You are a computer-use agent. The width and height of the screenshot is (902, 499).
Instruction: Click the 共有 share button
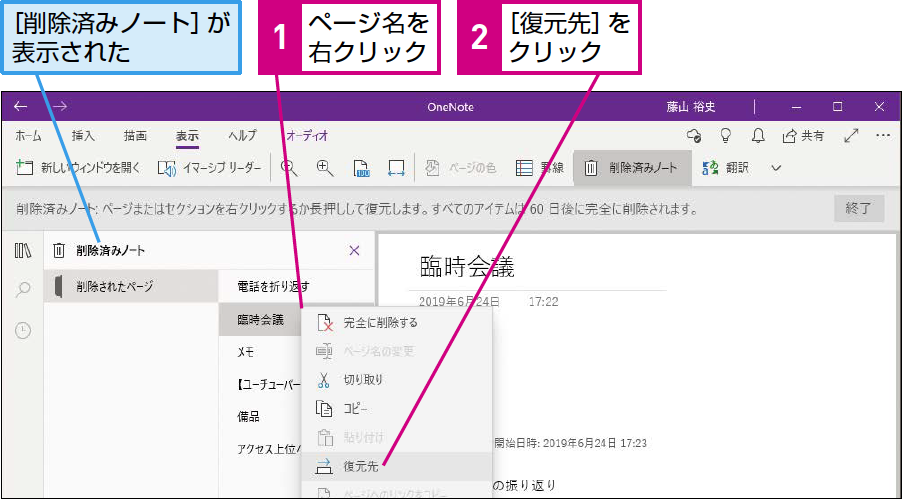point(803,136)
